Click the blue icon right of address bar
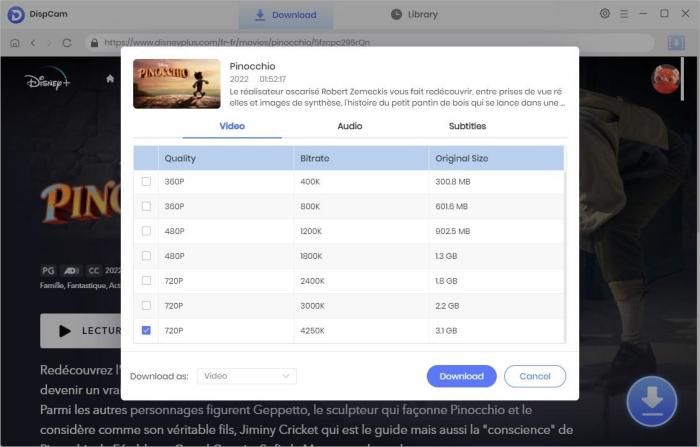 point(676,43)
